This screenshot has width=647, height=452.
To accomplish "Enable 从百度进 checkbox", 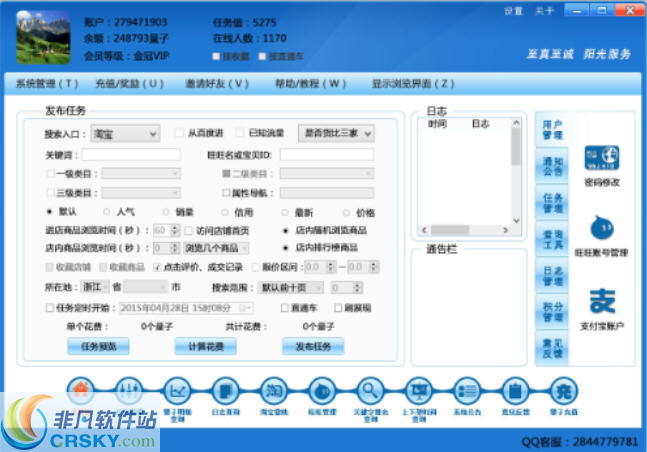I will [179, 133].
